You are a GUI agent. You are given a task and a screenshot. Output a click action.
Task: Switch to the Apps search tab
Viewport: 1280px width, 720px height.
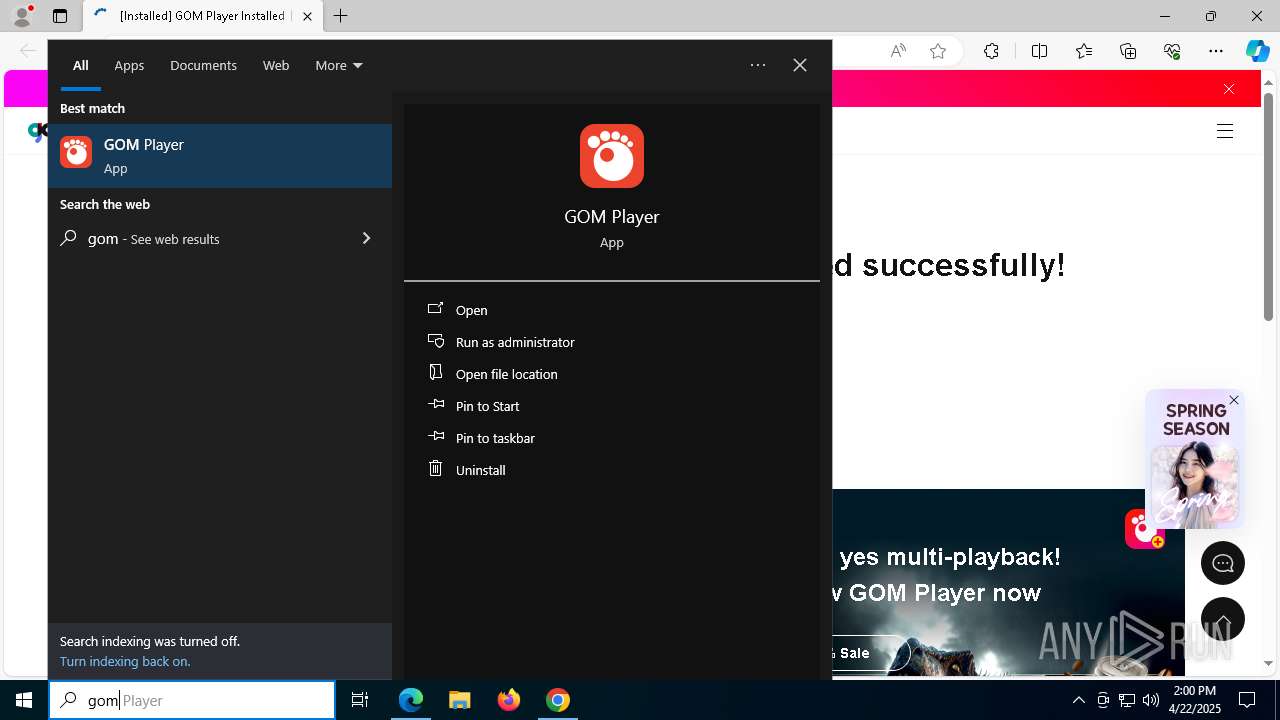coord(129,65)
